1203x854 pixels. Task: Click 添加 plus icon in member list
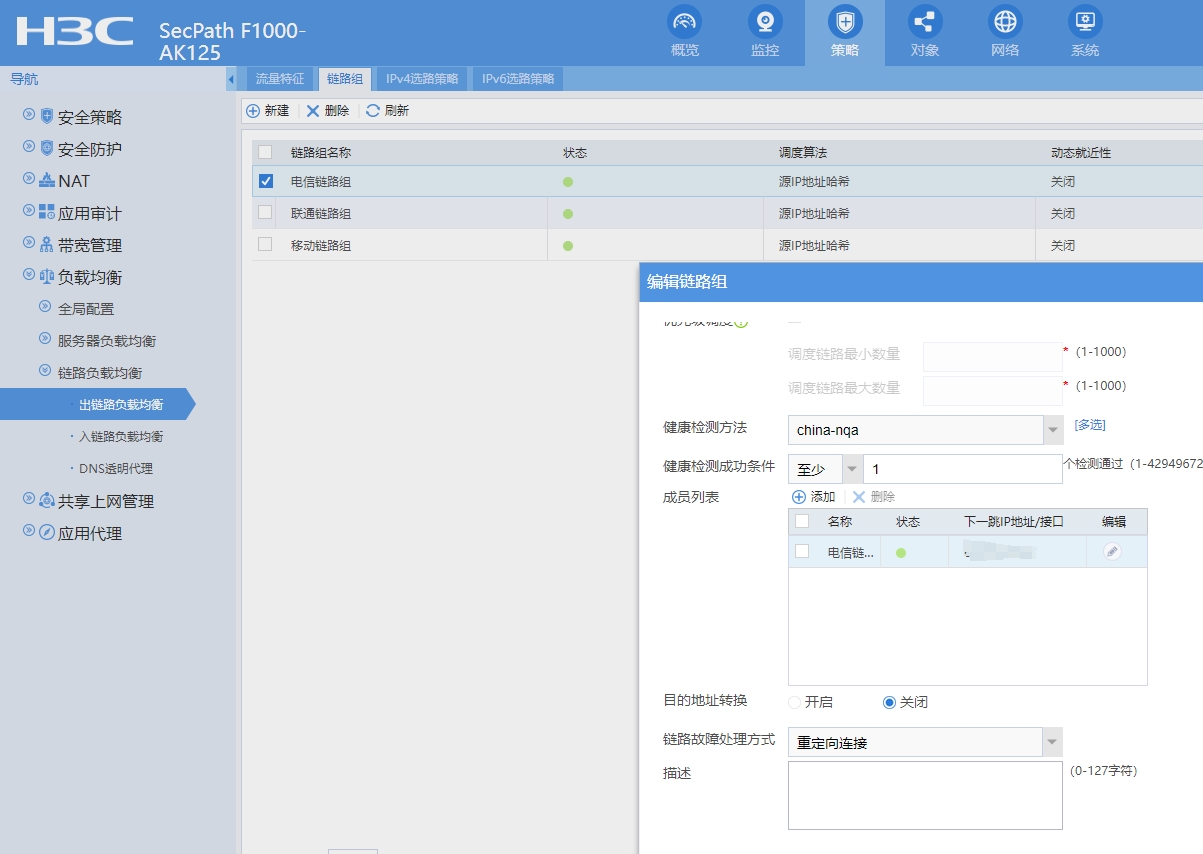click(x=799, y=497)
